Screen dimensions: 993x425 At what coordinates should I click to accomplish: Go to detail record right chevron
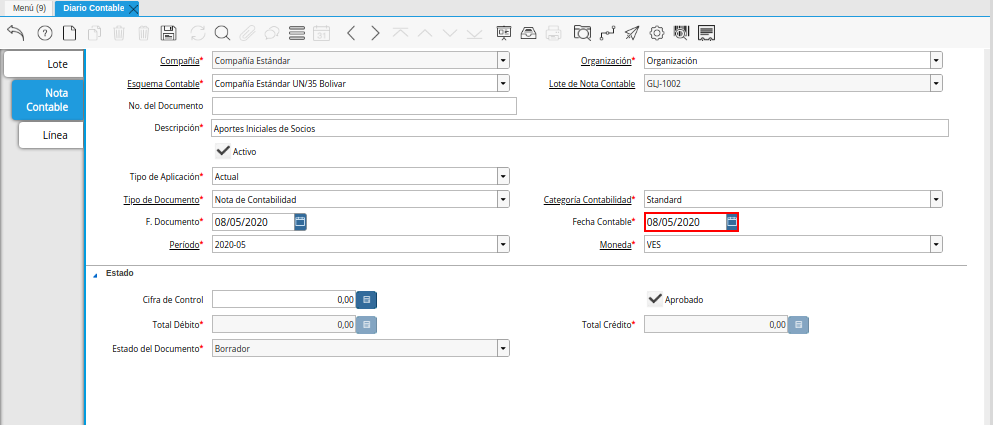(x=376, y=33)
